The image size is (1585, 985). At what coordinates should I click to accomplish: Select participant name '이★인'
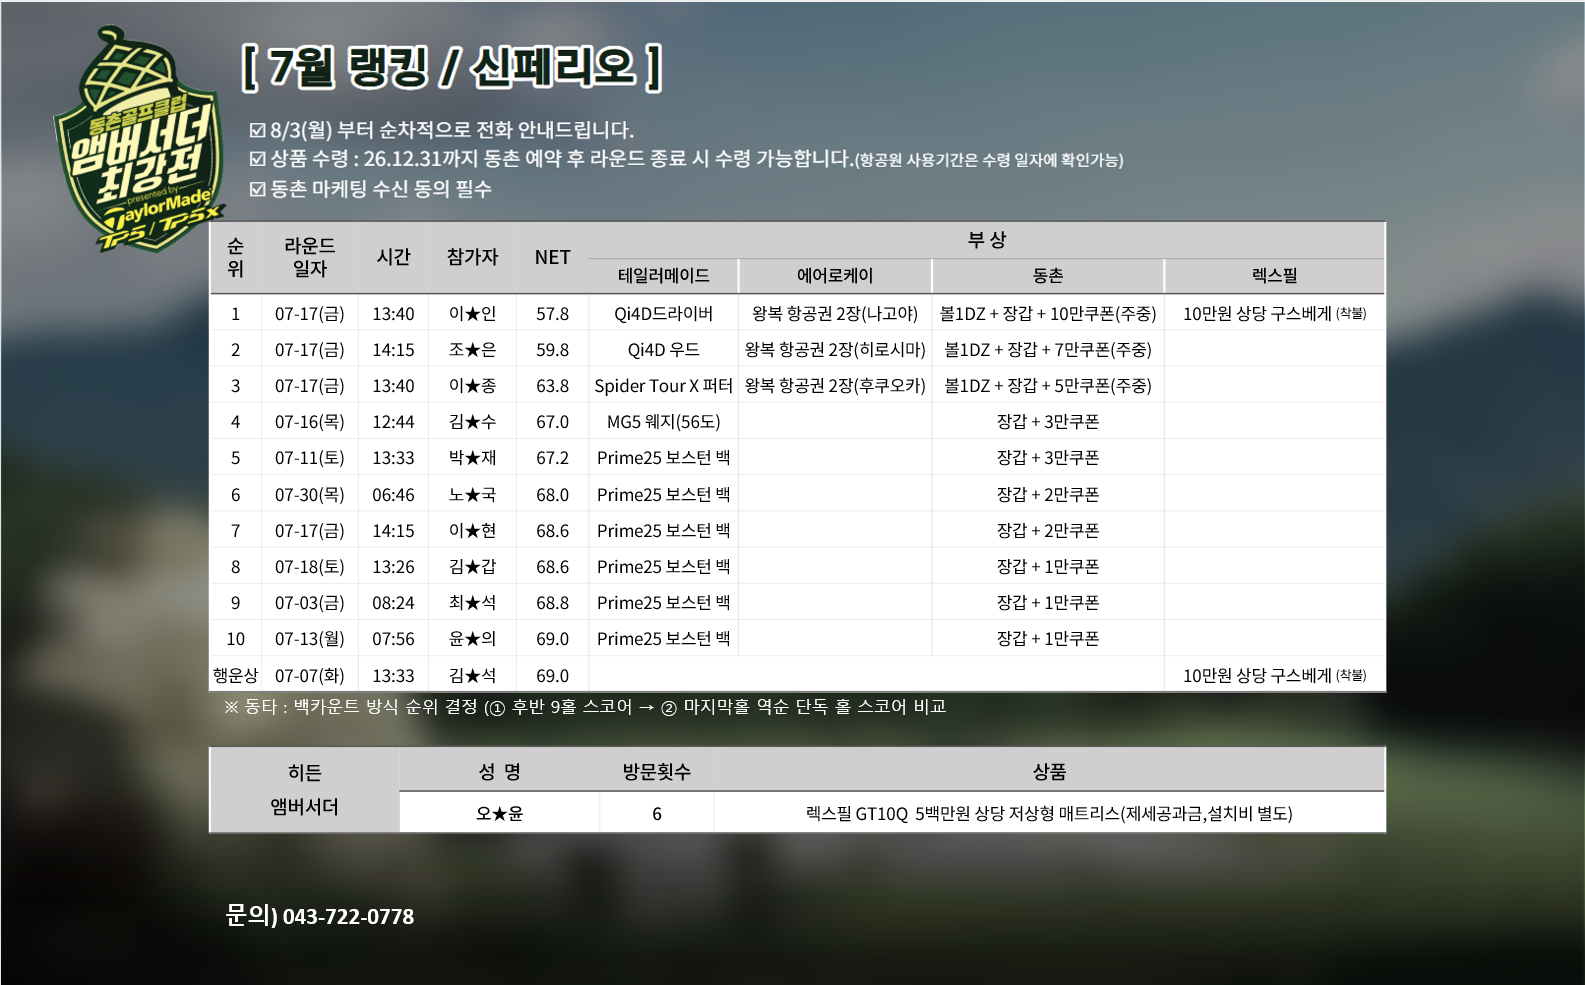472,314
